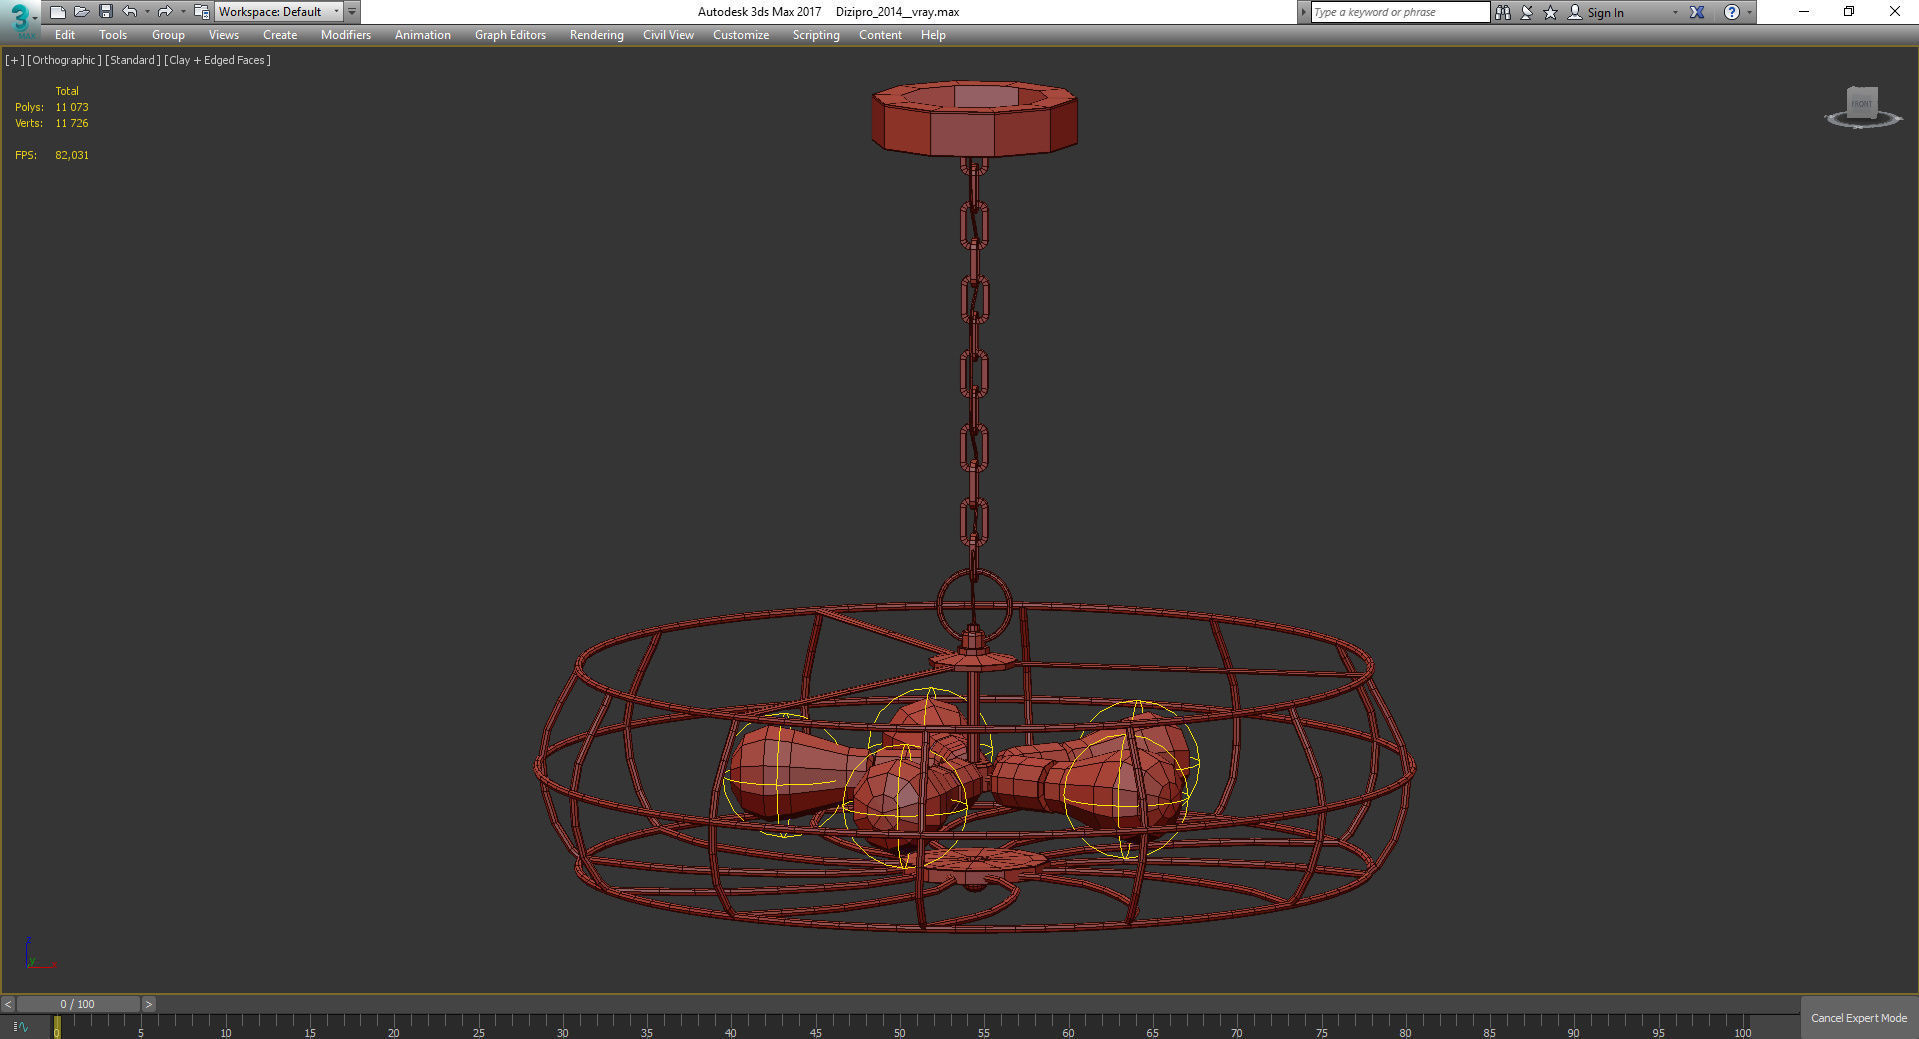Viewport: 1919px width, 1039px height.
Task: Go to next frame with > button
Action: coord(149,1004)
